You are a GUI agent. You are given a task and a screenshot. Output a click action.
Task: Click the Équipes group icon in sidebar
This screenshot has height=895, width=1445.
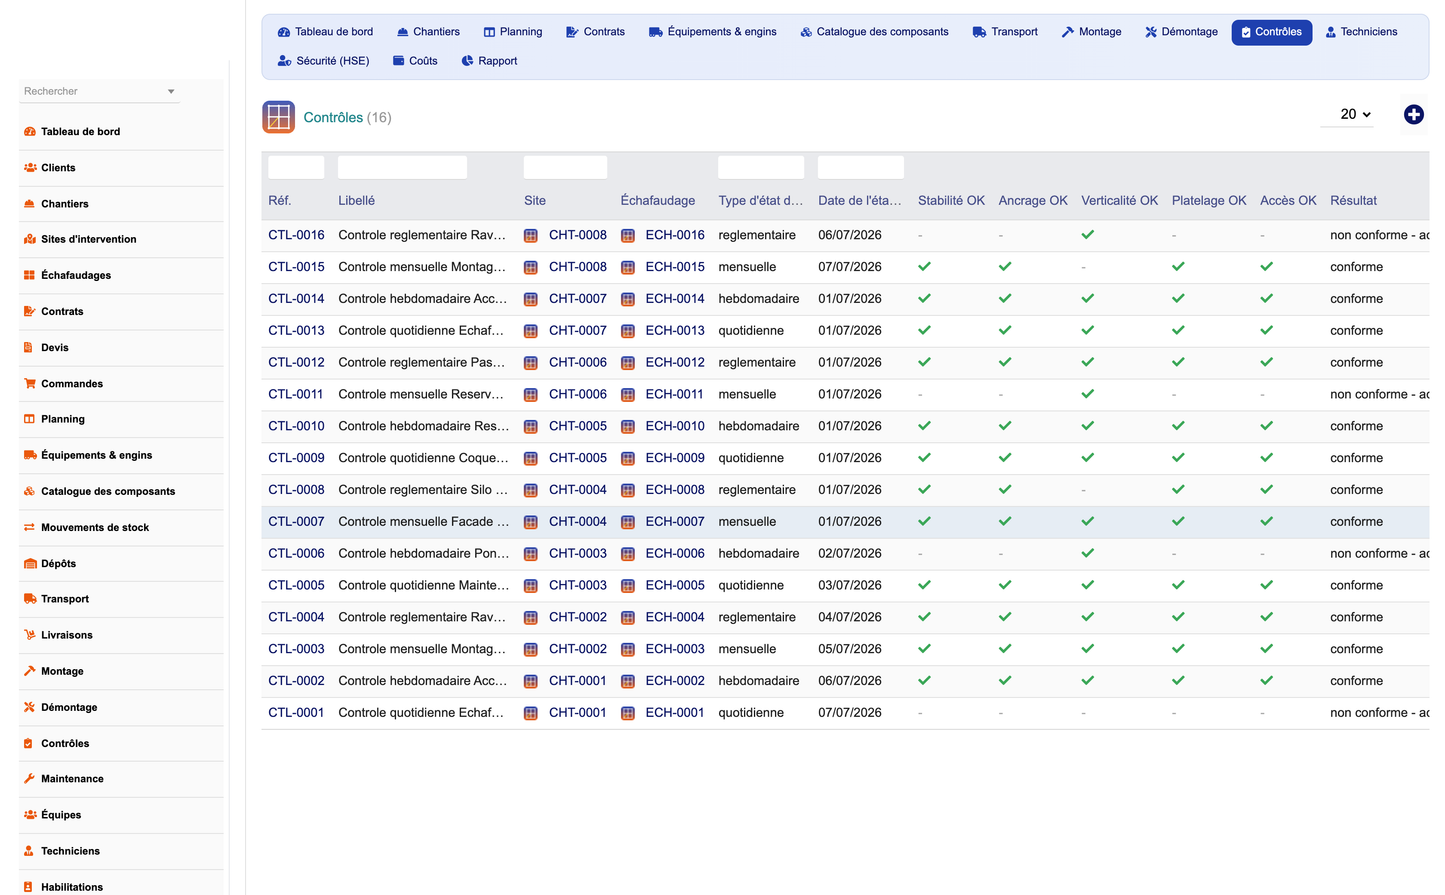pyautogui.click(x=30, y=815)
